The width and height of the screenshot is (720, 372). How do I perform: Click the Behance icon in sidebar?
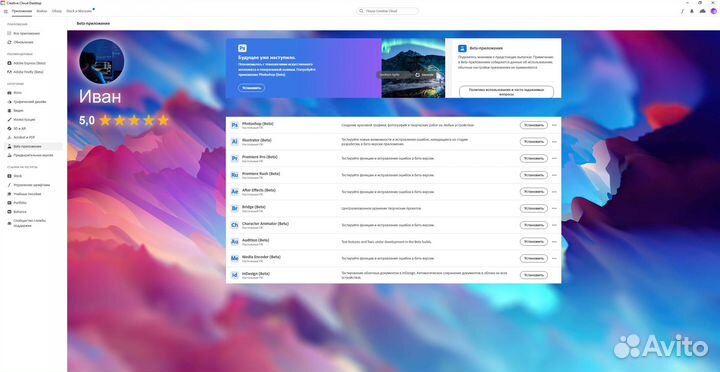(9, 212)
